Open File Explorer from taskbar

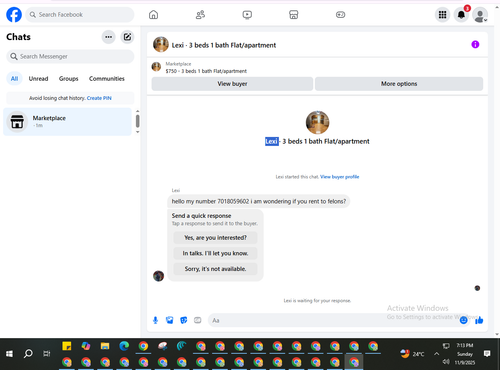[105, 346]
